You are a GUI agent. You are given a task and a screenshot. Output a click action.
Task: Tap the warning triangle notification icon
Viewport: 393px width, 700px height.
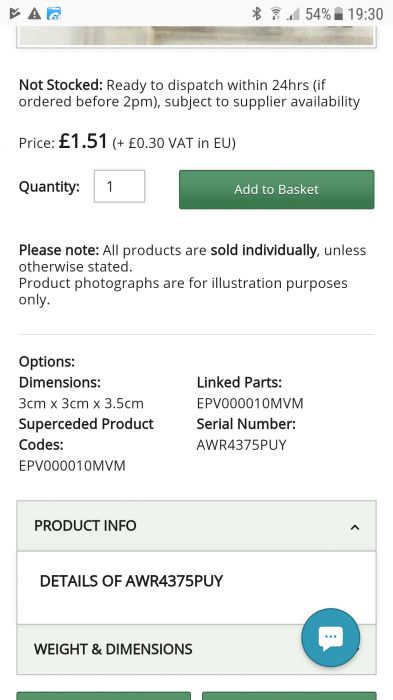34,14
